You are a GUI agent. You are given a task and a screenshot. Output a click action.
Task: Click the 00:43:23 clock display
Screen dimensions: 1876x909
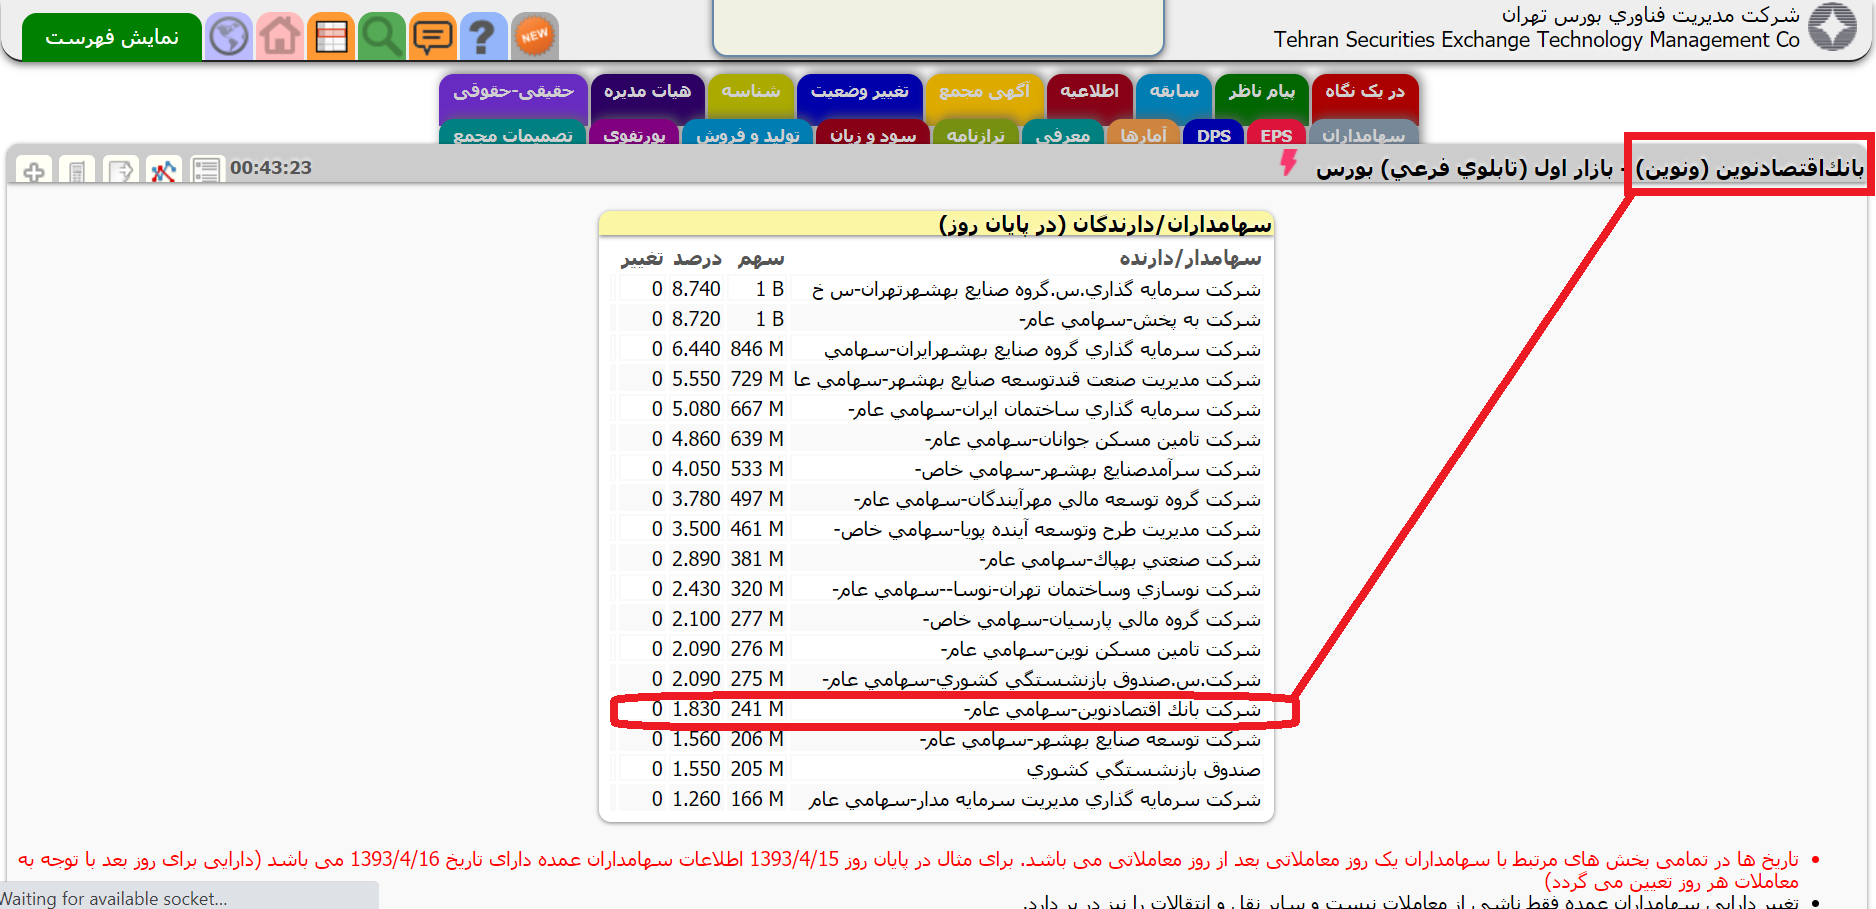(271, 168)
